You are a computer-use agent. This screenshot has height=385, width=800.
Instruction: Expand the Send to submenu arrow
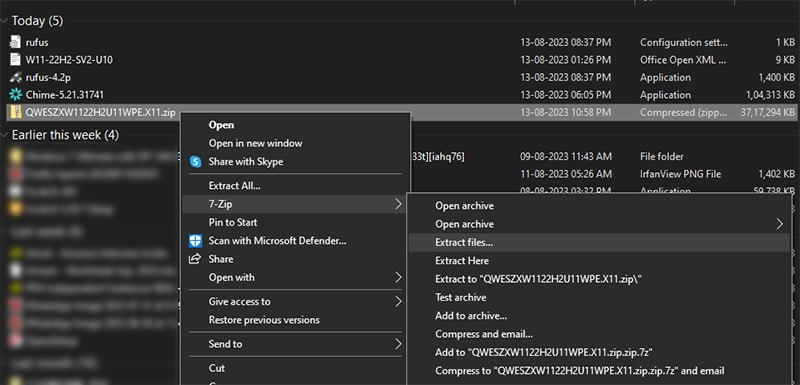(397, 344)
